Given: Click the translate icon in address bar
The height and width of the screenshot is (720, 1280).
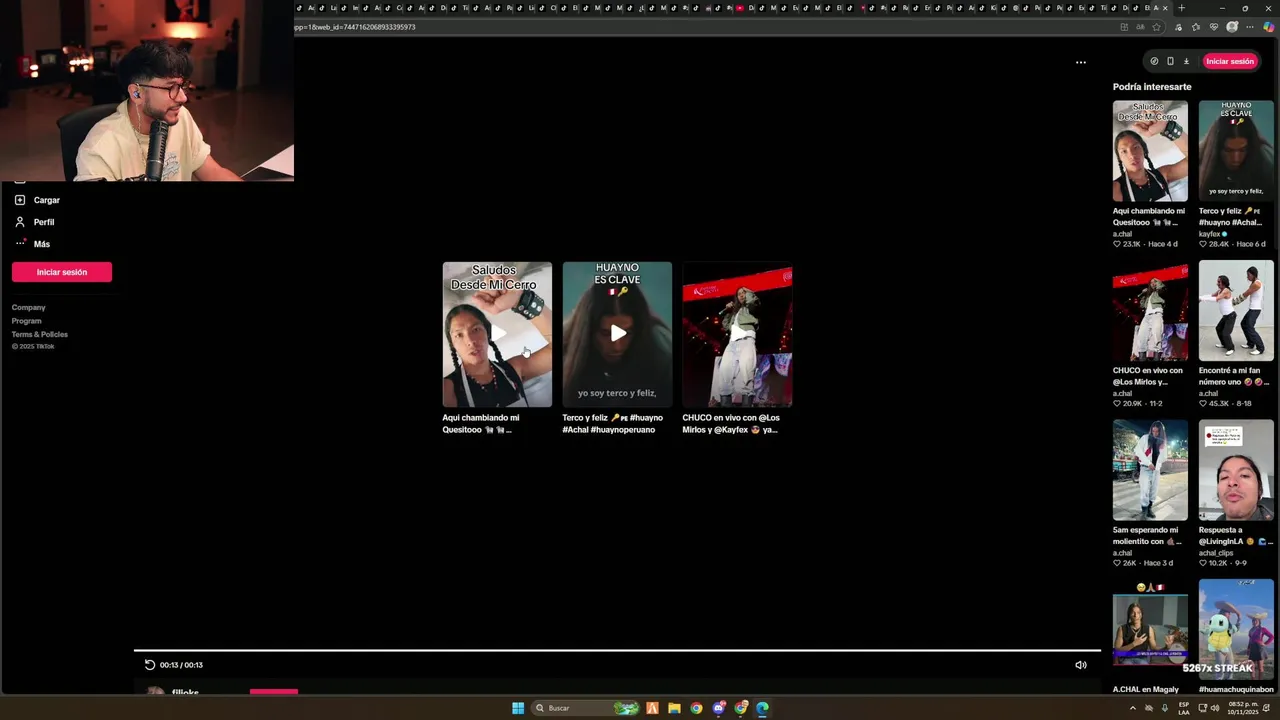Looking at the screenshot, I should point(1140,27).
